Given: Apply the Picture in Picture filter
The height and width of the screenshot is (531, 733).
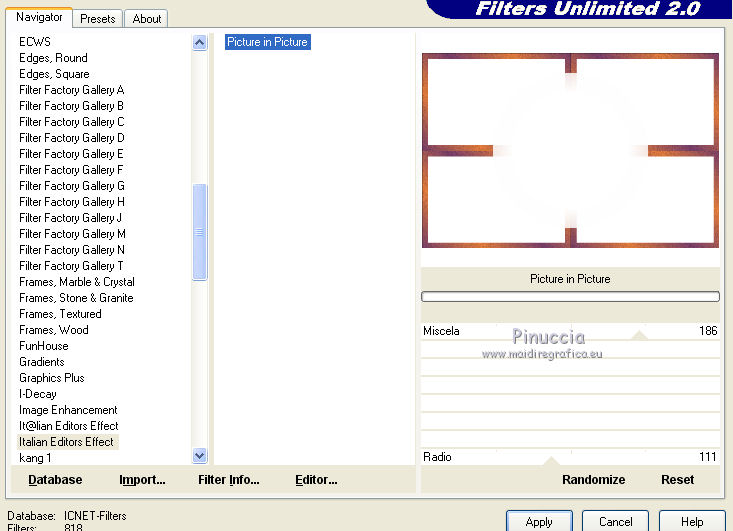Looking at the screenshot, I should [x=539, y=522].
